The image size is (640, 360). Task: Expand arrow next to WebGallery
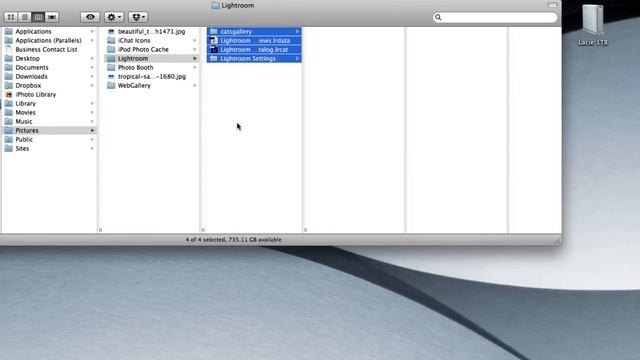pyautogui.click(x=195, y=85)
